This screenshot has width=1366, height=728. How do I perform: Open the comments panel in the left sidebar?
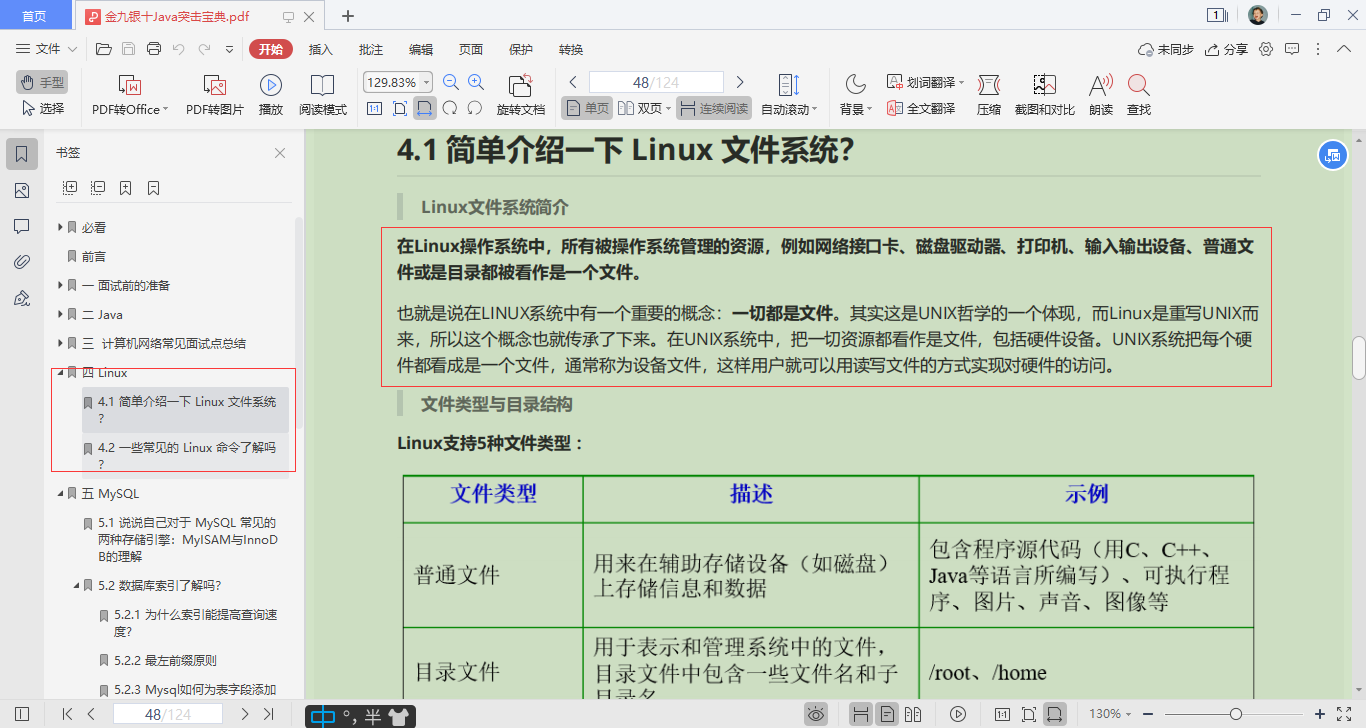coord(22,226)
